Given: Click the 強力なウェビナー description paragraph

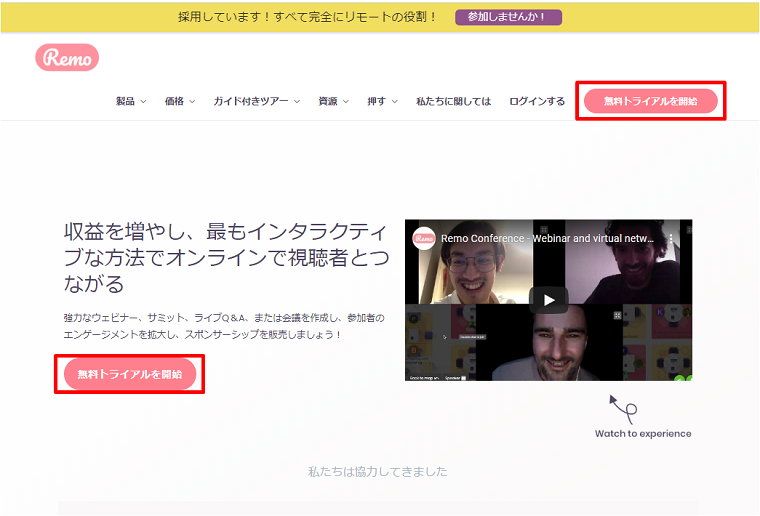Looking at the screenshot, I should pyautogui.click(x=224, y=326).
